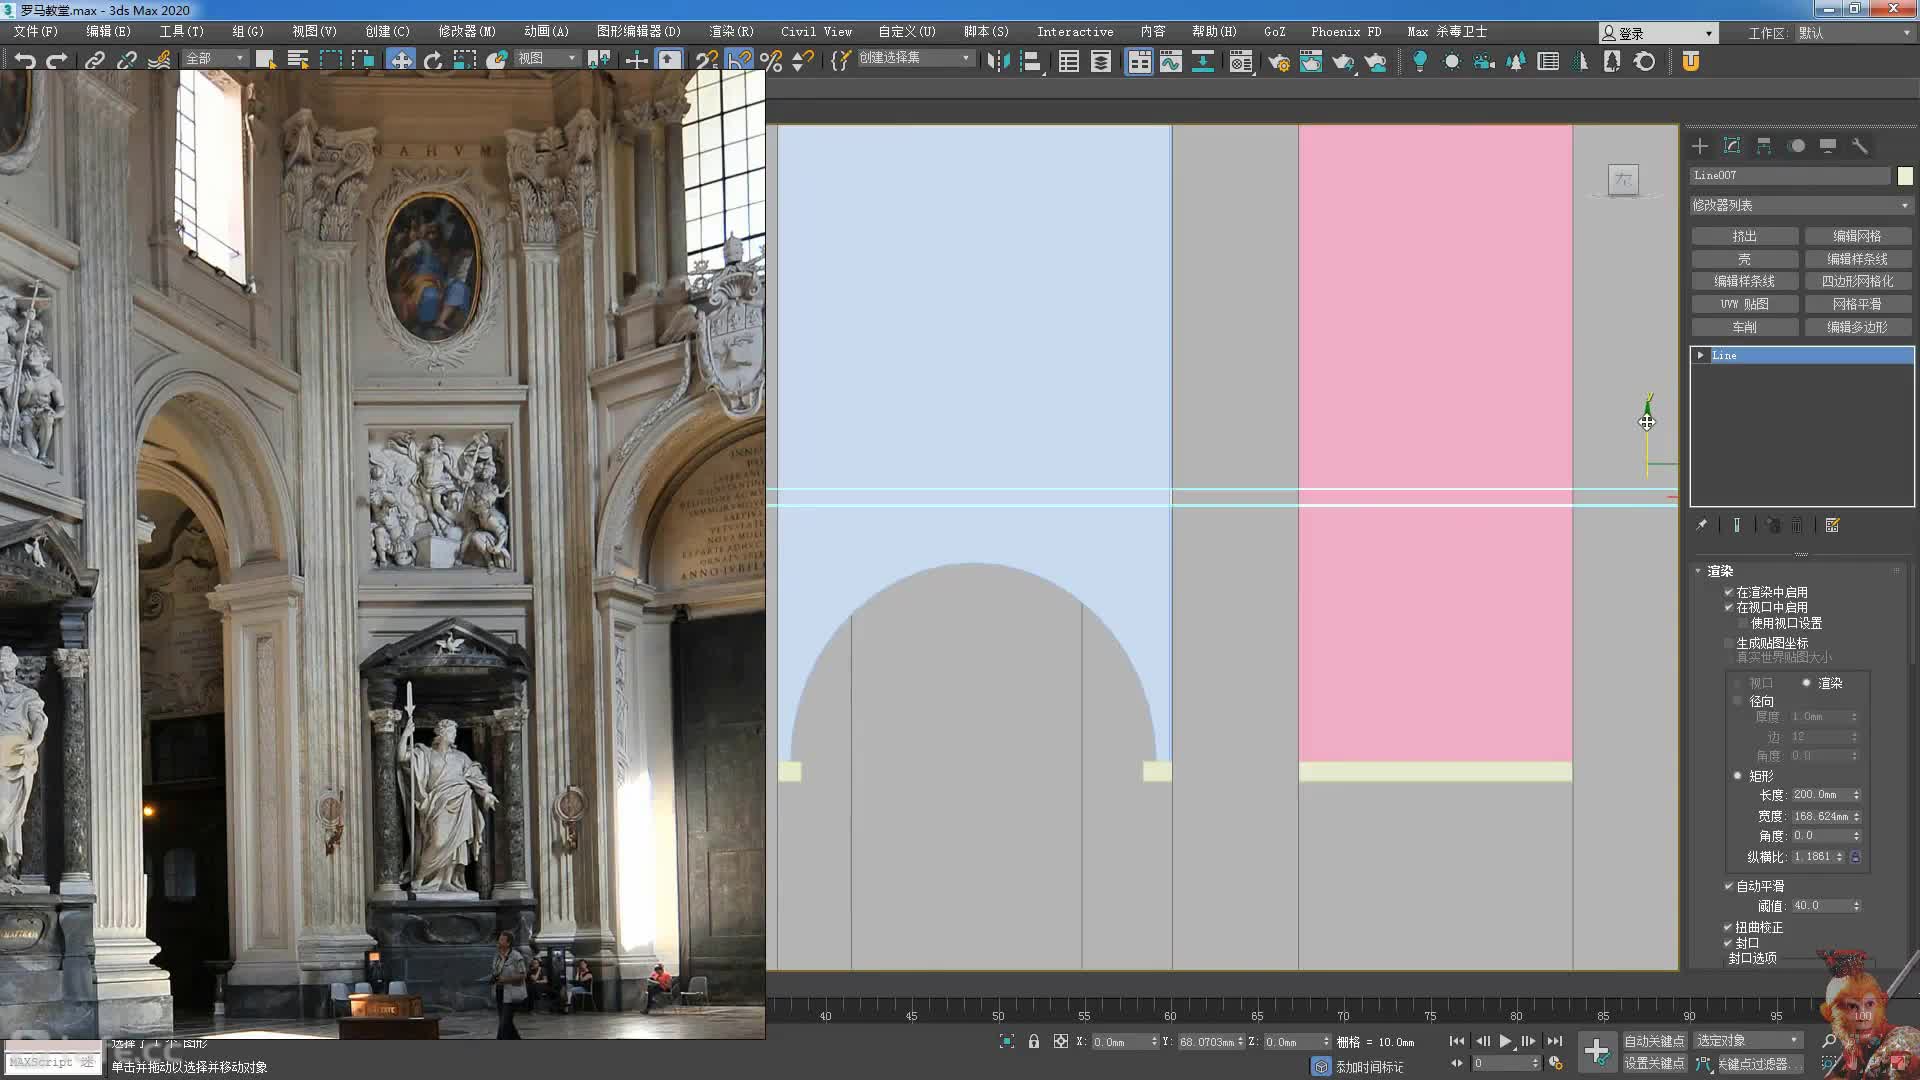Open the Render Setup teapot icon

pyautogui.click(x=1279, y=62)
